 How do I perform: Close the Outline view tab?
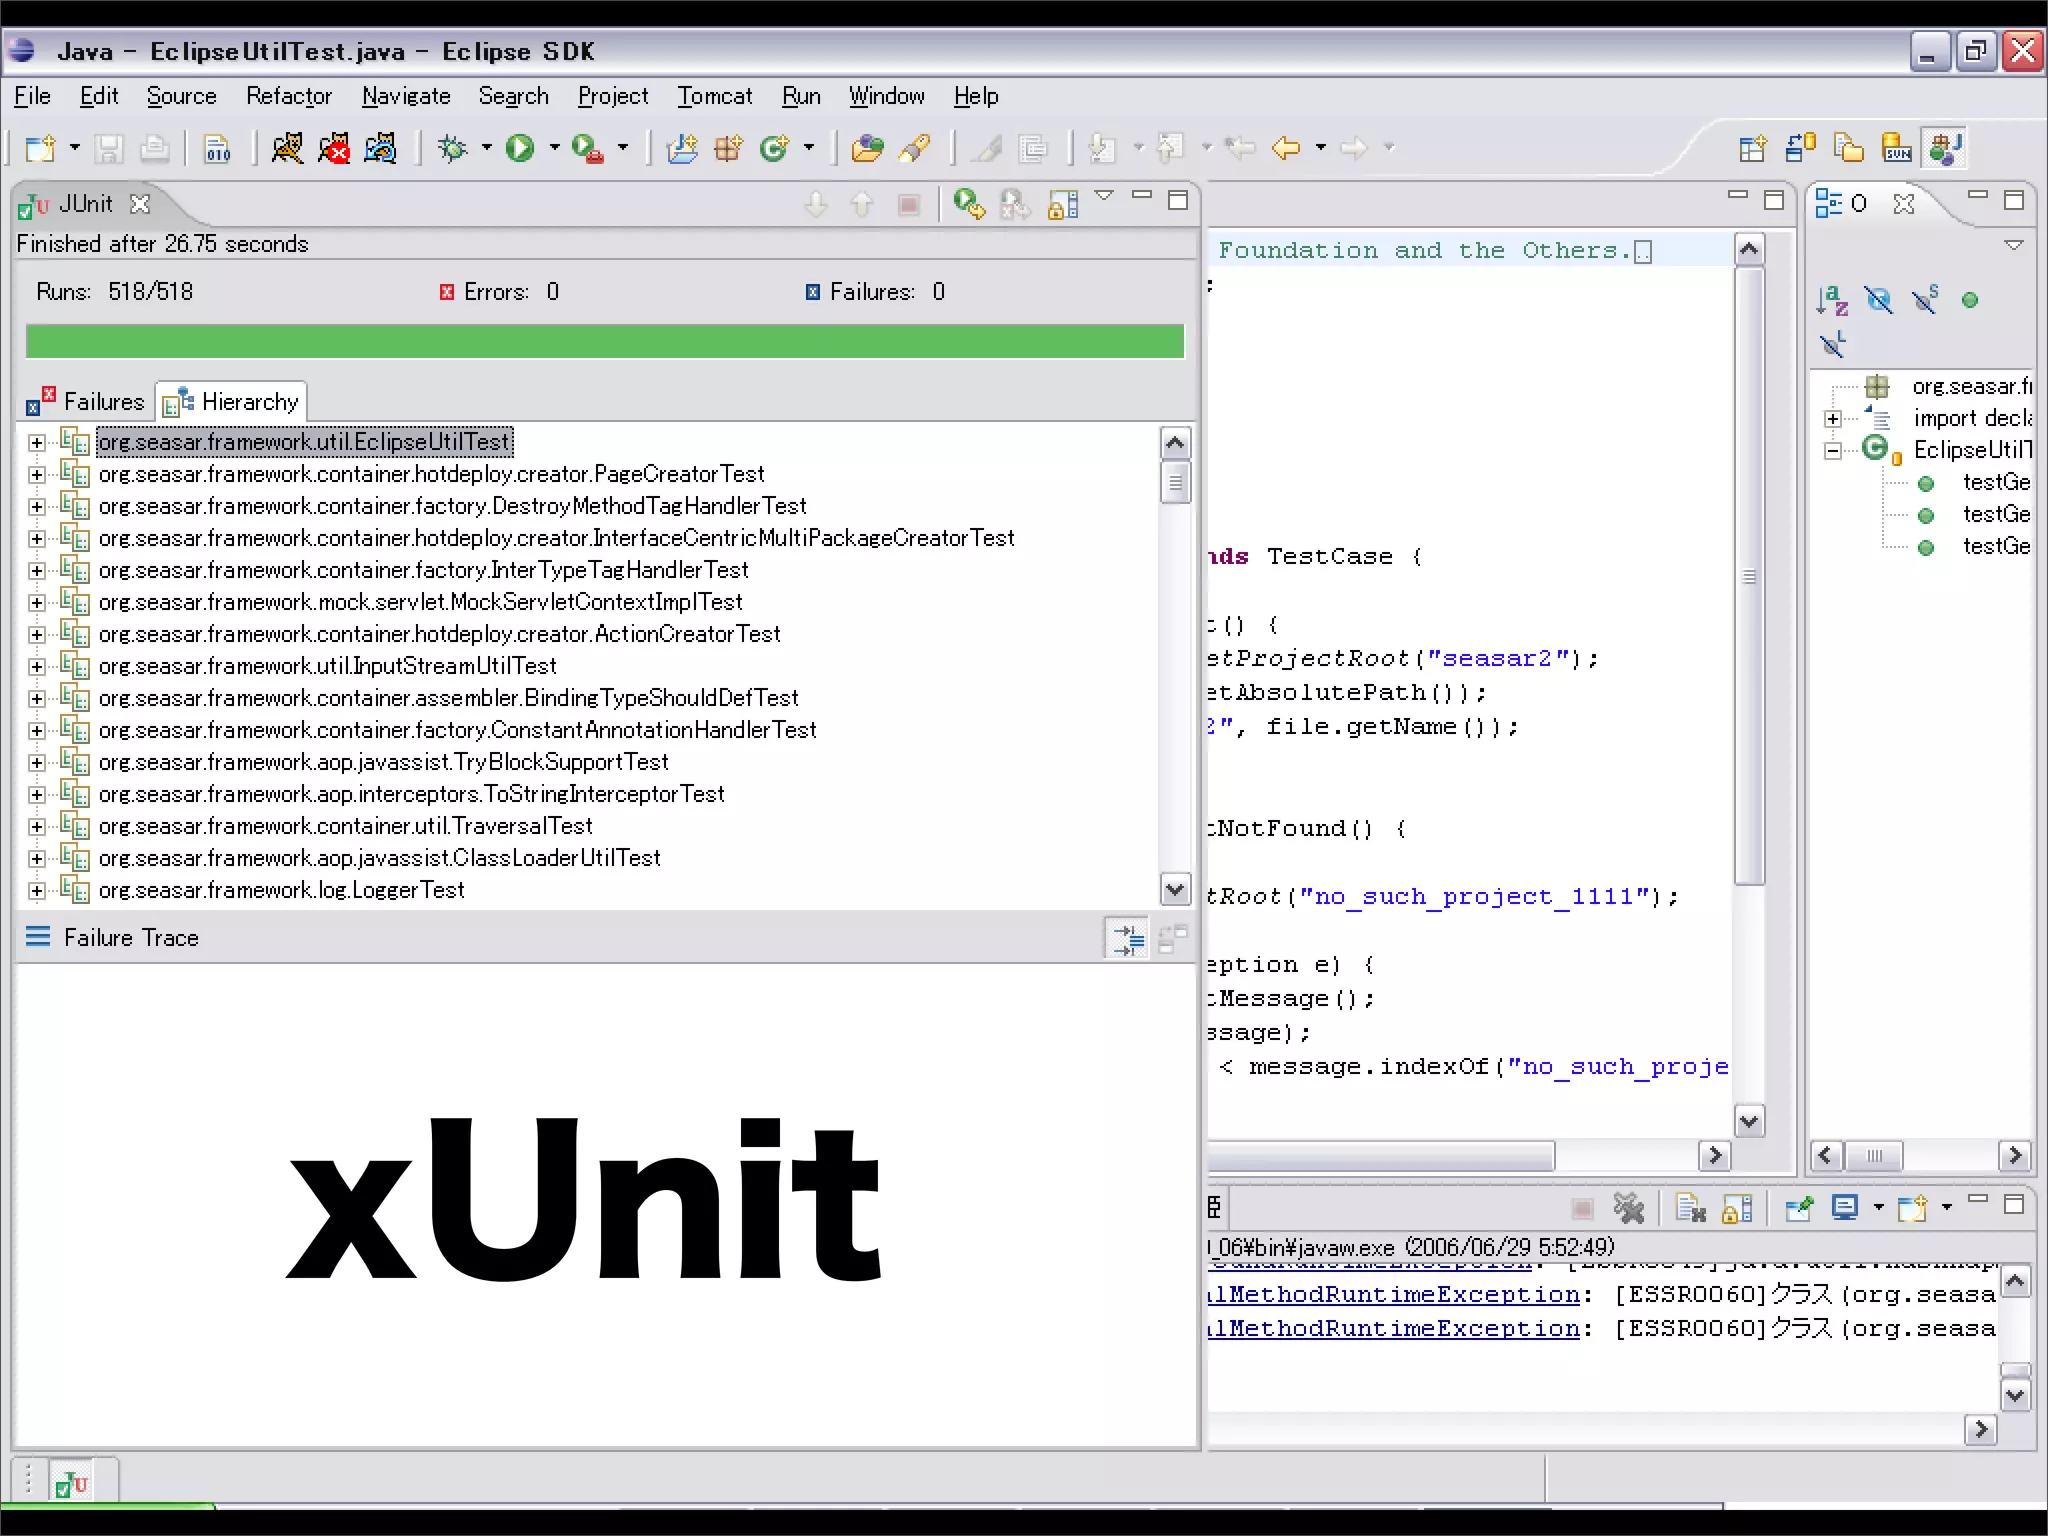(x=1904, y=204)
